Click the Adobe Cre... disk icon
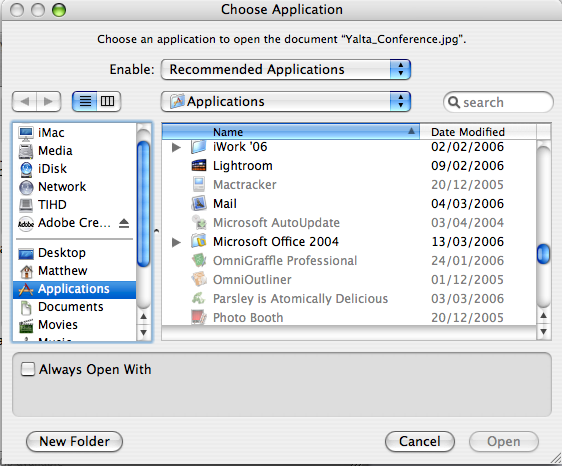 tap(26, 223)
